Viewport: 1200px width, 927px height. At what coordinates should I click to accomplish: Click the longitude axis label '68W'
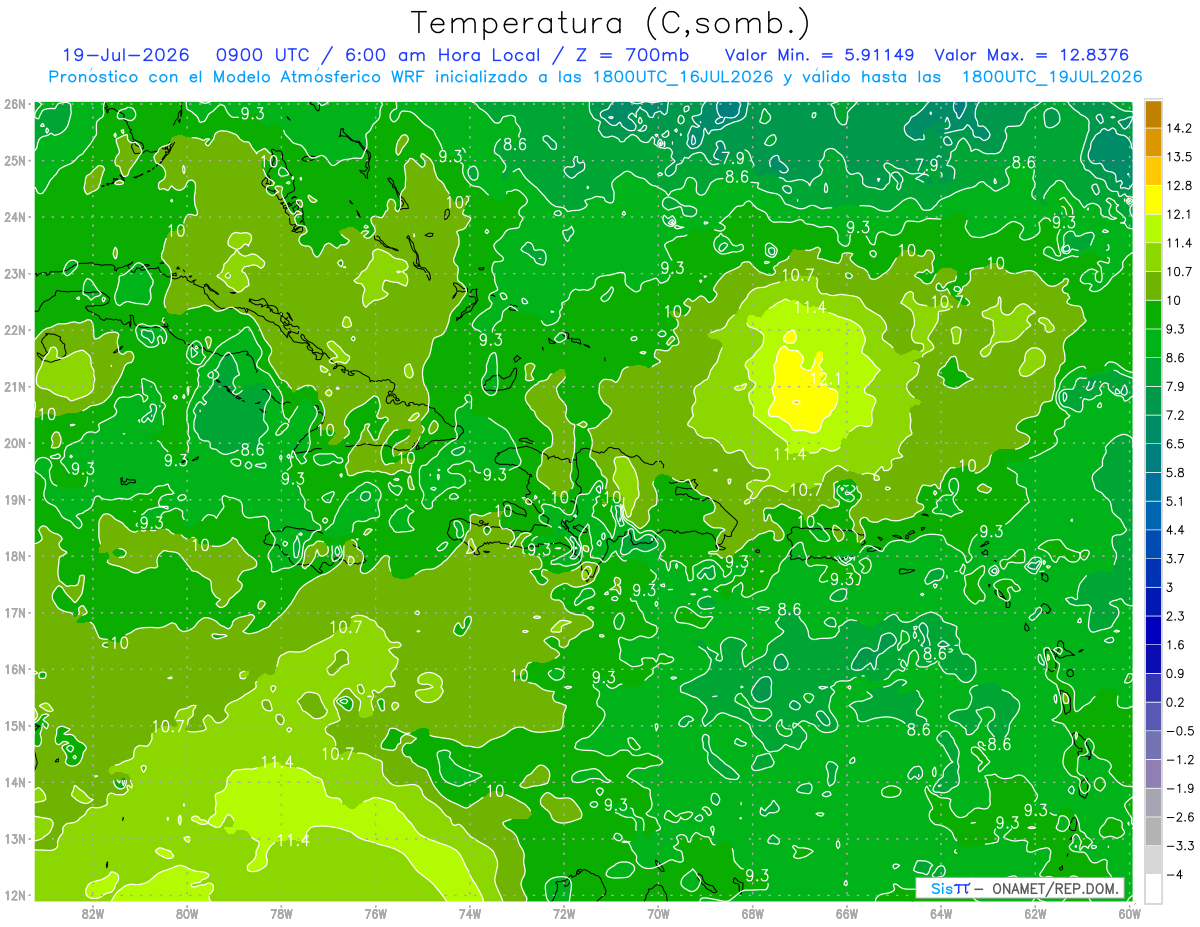point(752,913)
